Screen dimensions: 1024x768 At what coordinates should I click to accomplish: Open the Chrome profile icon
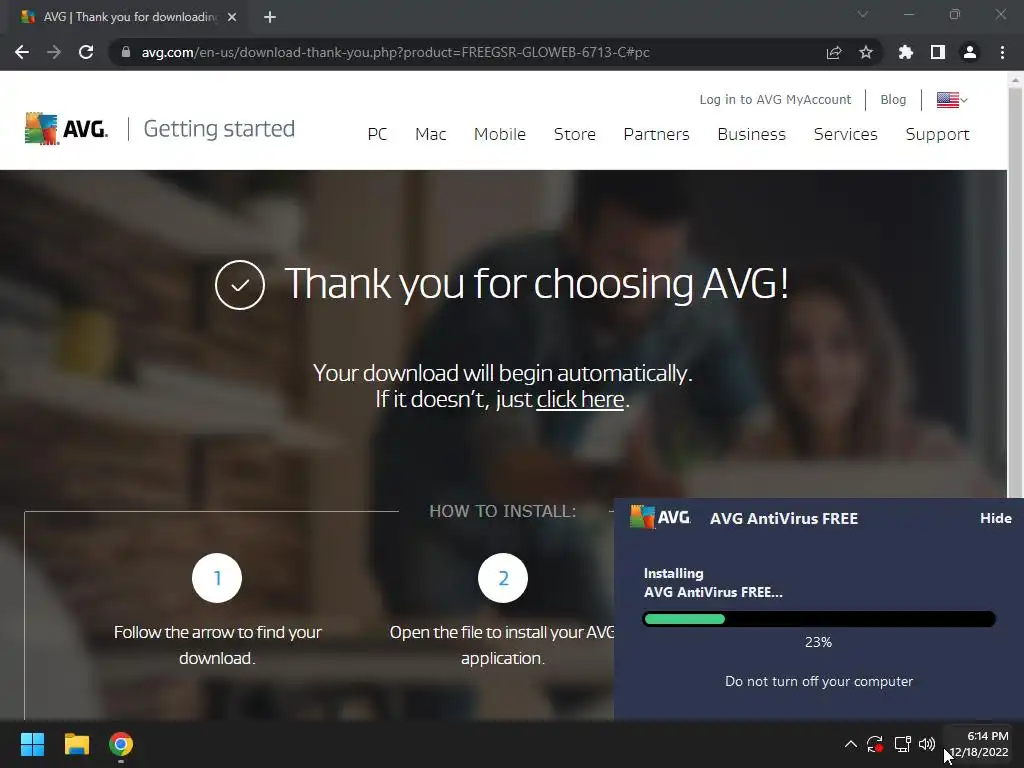pyautogui.click(x=970, y=52)
